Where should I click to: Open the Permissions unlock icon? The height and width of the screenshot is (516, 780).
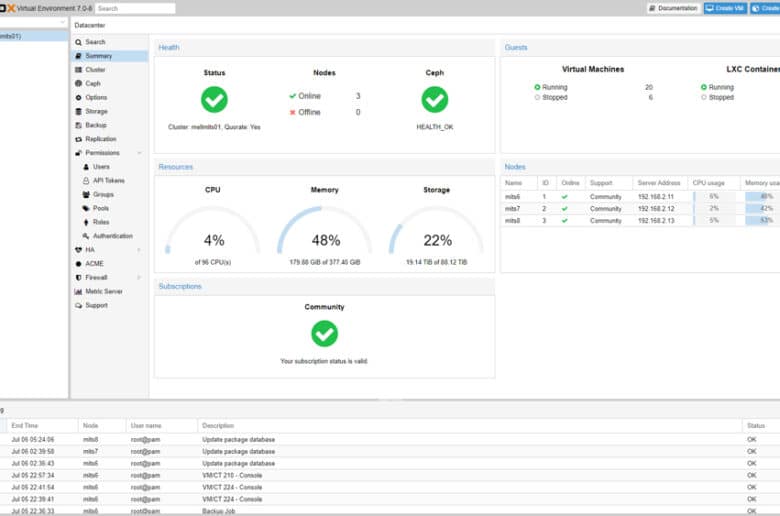(x=78, y=153)
